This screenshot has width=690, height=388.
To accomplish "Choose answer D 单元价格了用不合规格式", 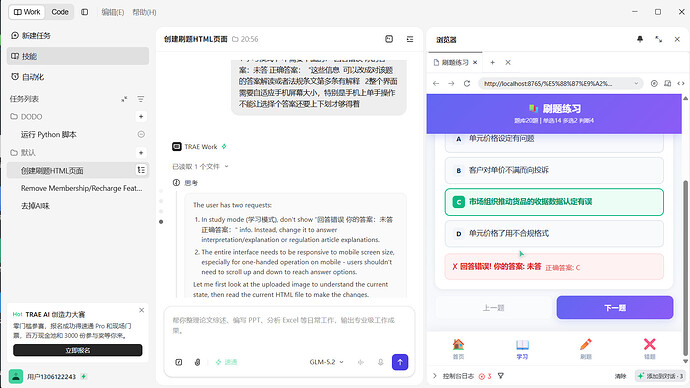I will pyautogui.click(x=554, y=234).
